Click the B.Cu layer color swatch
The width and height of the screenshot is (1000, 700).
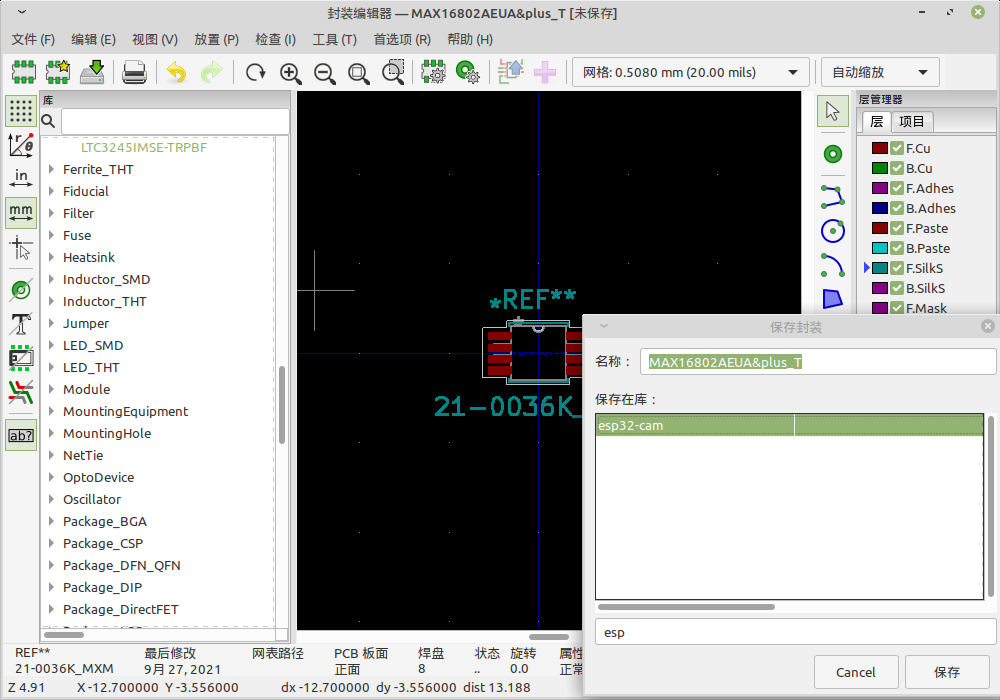(880, 168)
